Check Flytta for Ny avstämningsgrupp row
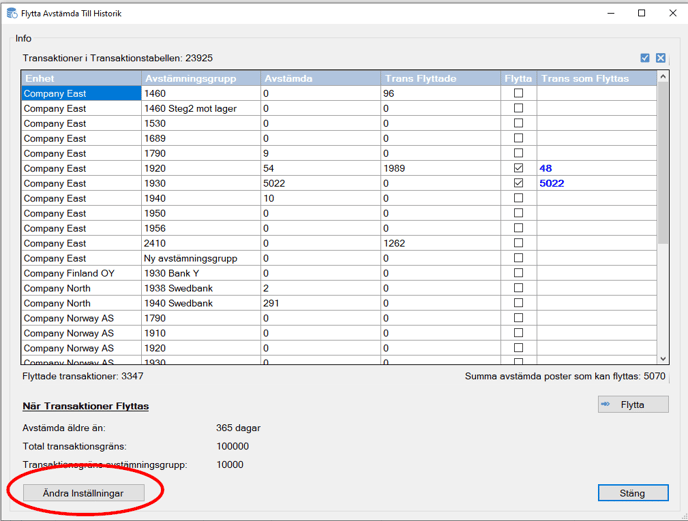688x521 pixels. pos(518,258)
